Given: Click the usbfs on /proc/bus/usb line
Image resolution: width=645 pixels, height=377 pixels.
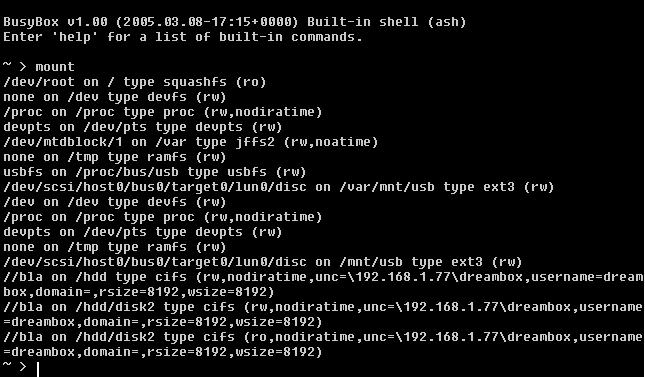Looking at the screenshot, I should (155, 172).
